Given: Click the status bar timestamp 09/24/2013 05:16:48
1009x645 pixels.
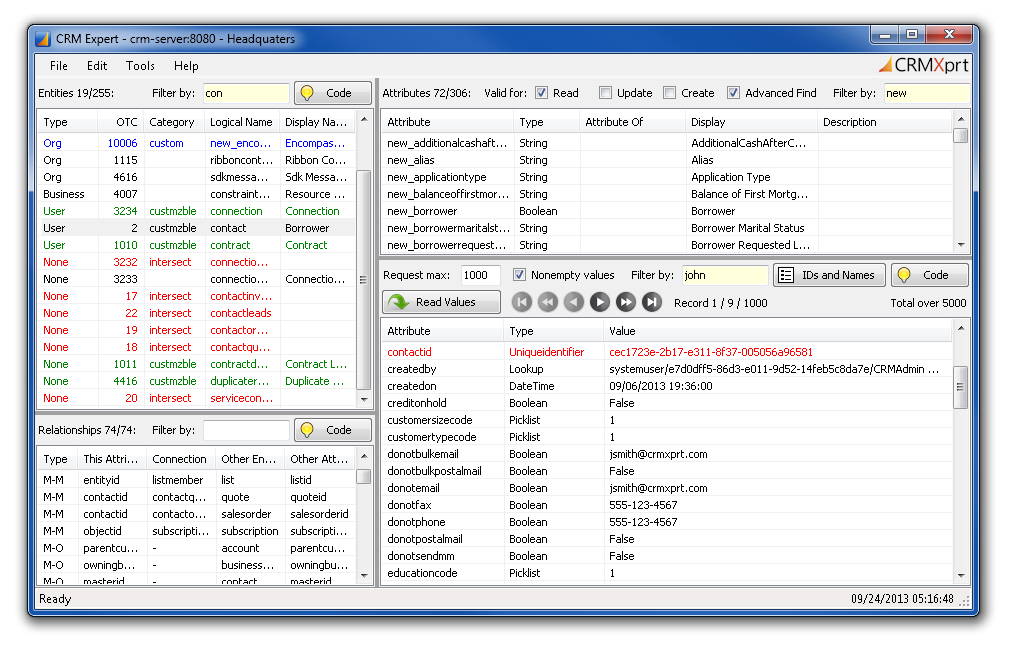Looking at the screenshot, I should click(x=902, y=599).
